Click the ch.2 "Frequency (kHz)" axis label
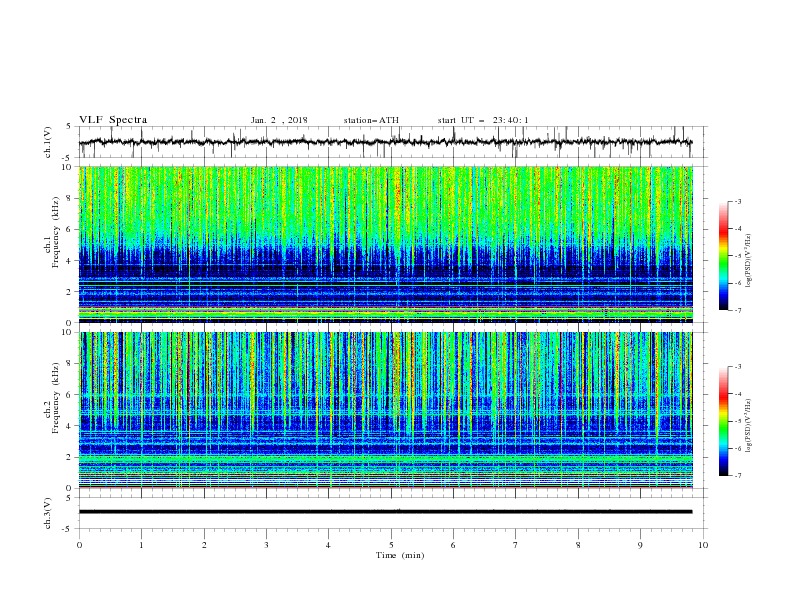 (x=56, y=398)
